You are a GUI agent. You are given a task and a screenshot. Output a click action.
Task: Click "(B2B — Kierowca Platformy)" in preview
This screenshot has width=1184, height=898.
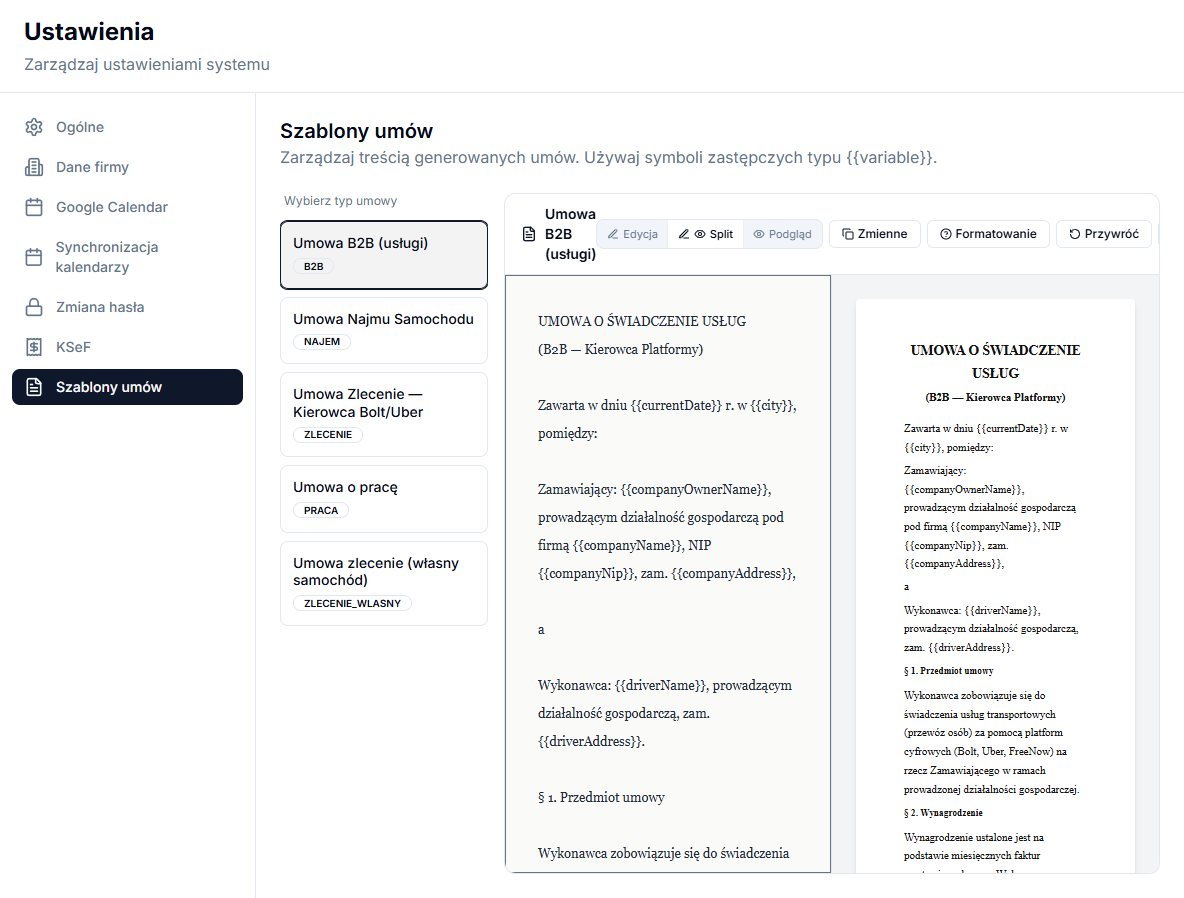pos(995,397)
